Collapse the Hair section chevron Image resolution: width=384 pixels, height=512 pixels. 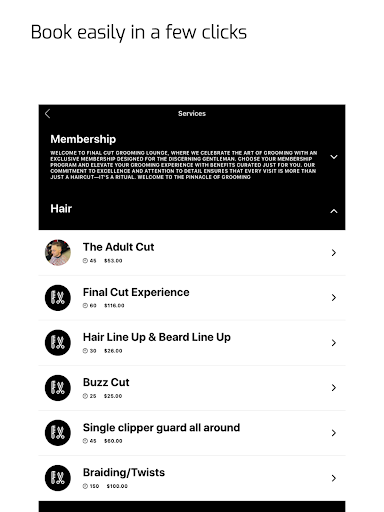tap(334, 211)
